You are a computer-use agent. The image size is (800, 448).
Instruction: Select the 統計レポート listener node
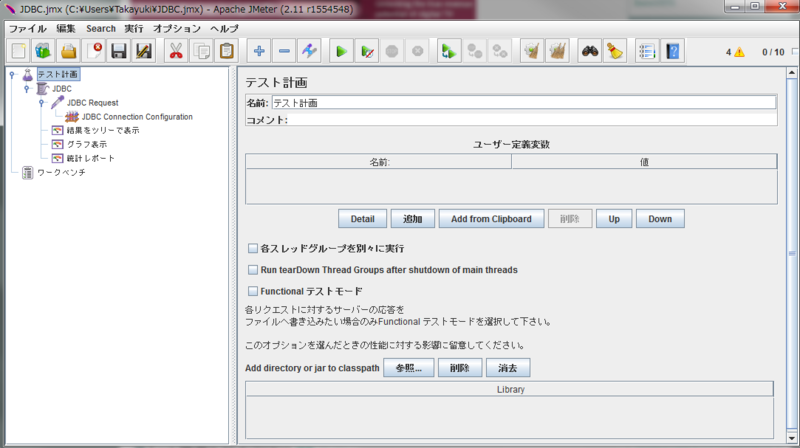(91, 158)
